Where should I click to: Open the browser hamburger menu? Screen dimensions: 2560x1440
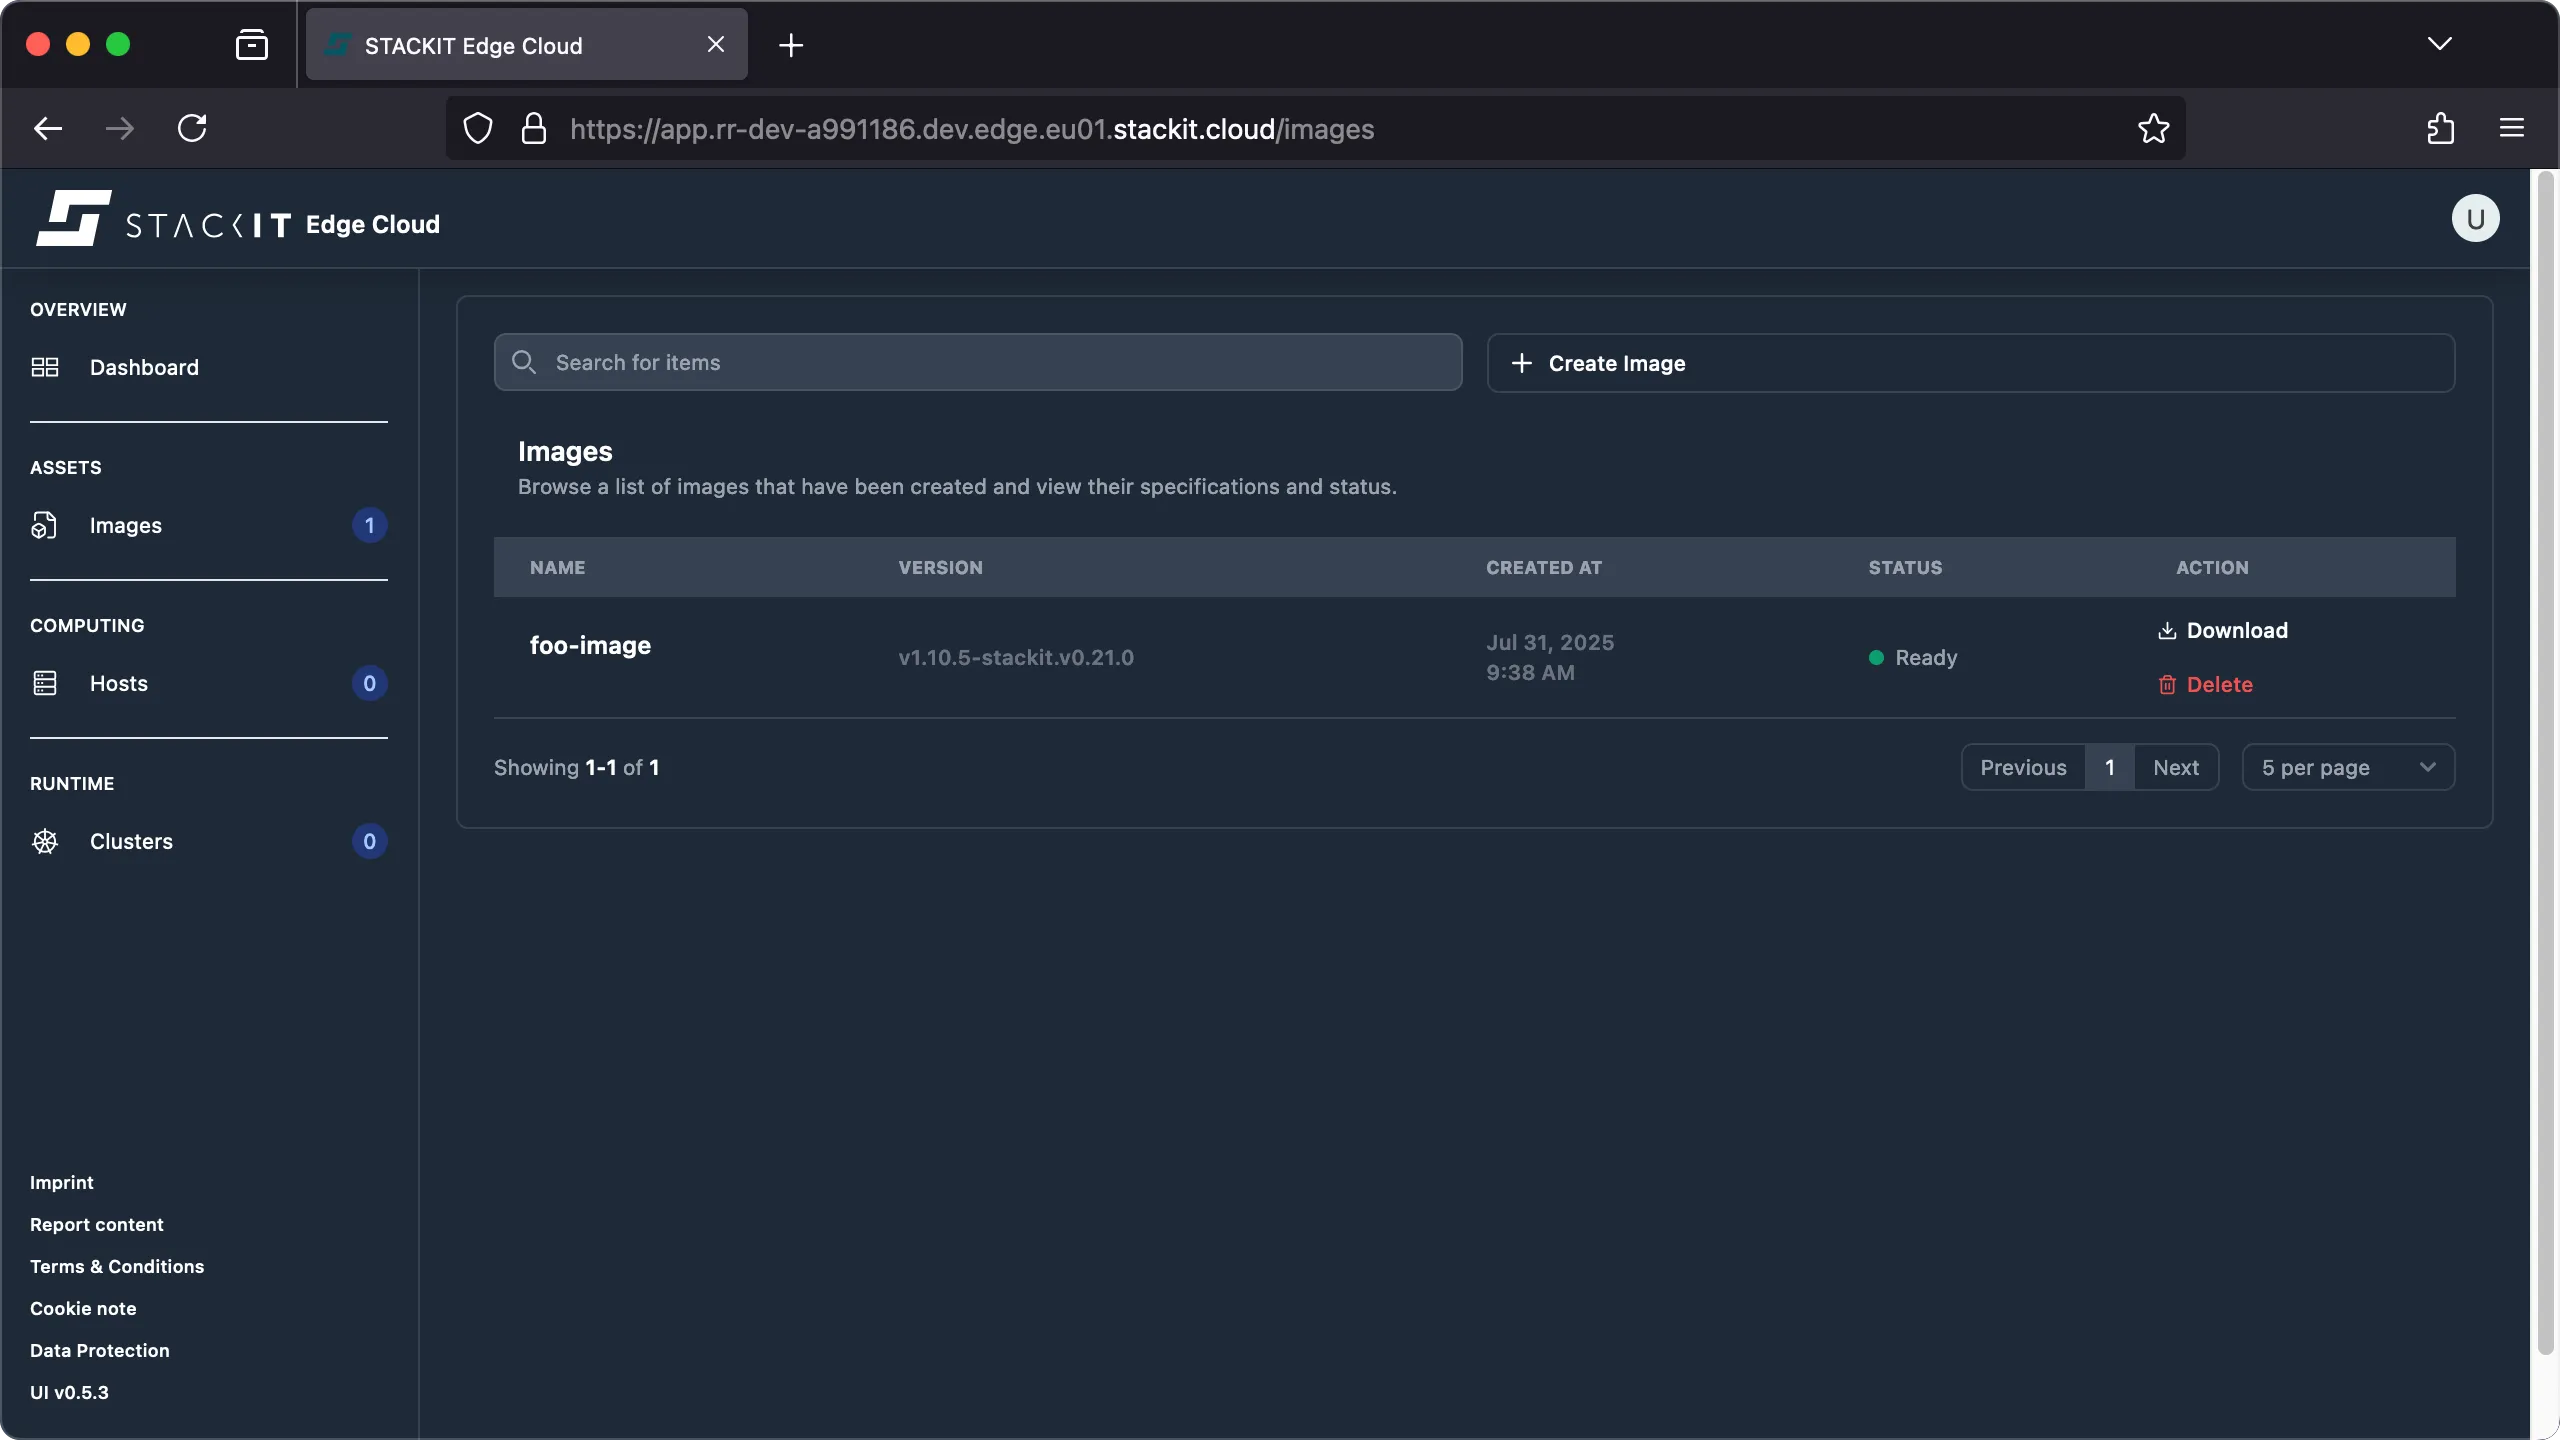point(2511,128)
